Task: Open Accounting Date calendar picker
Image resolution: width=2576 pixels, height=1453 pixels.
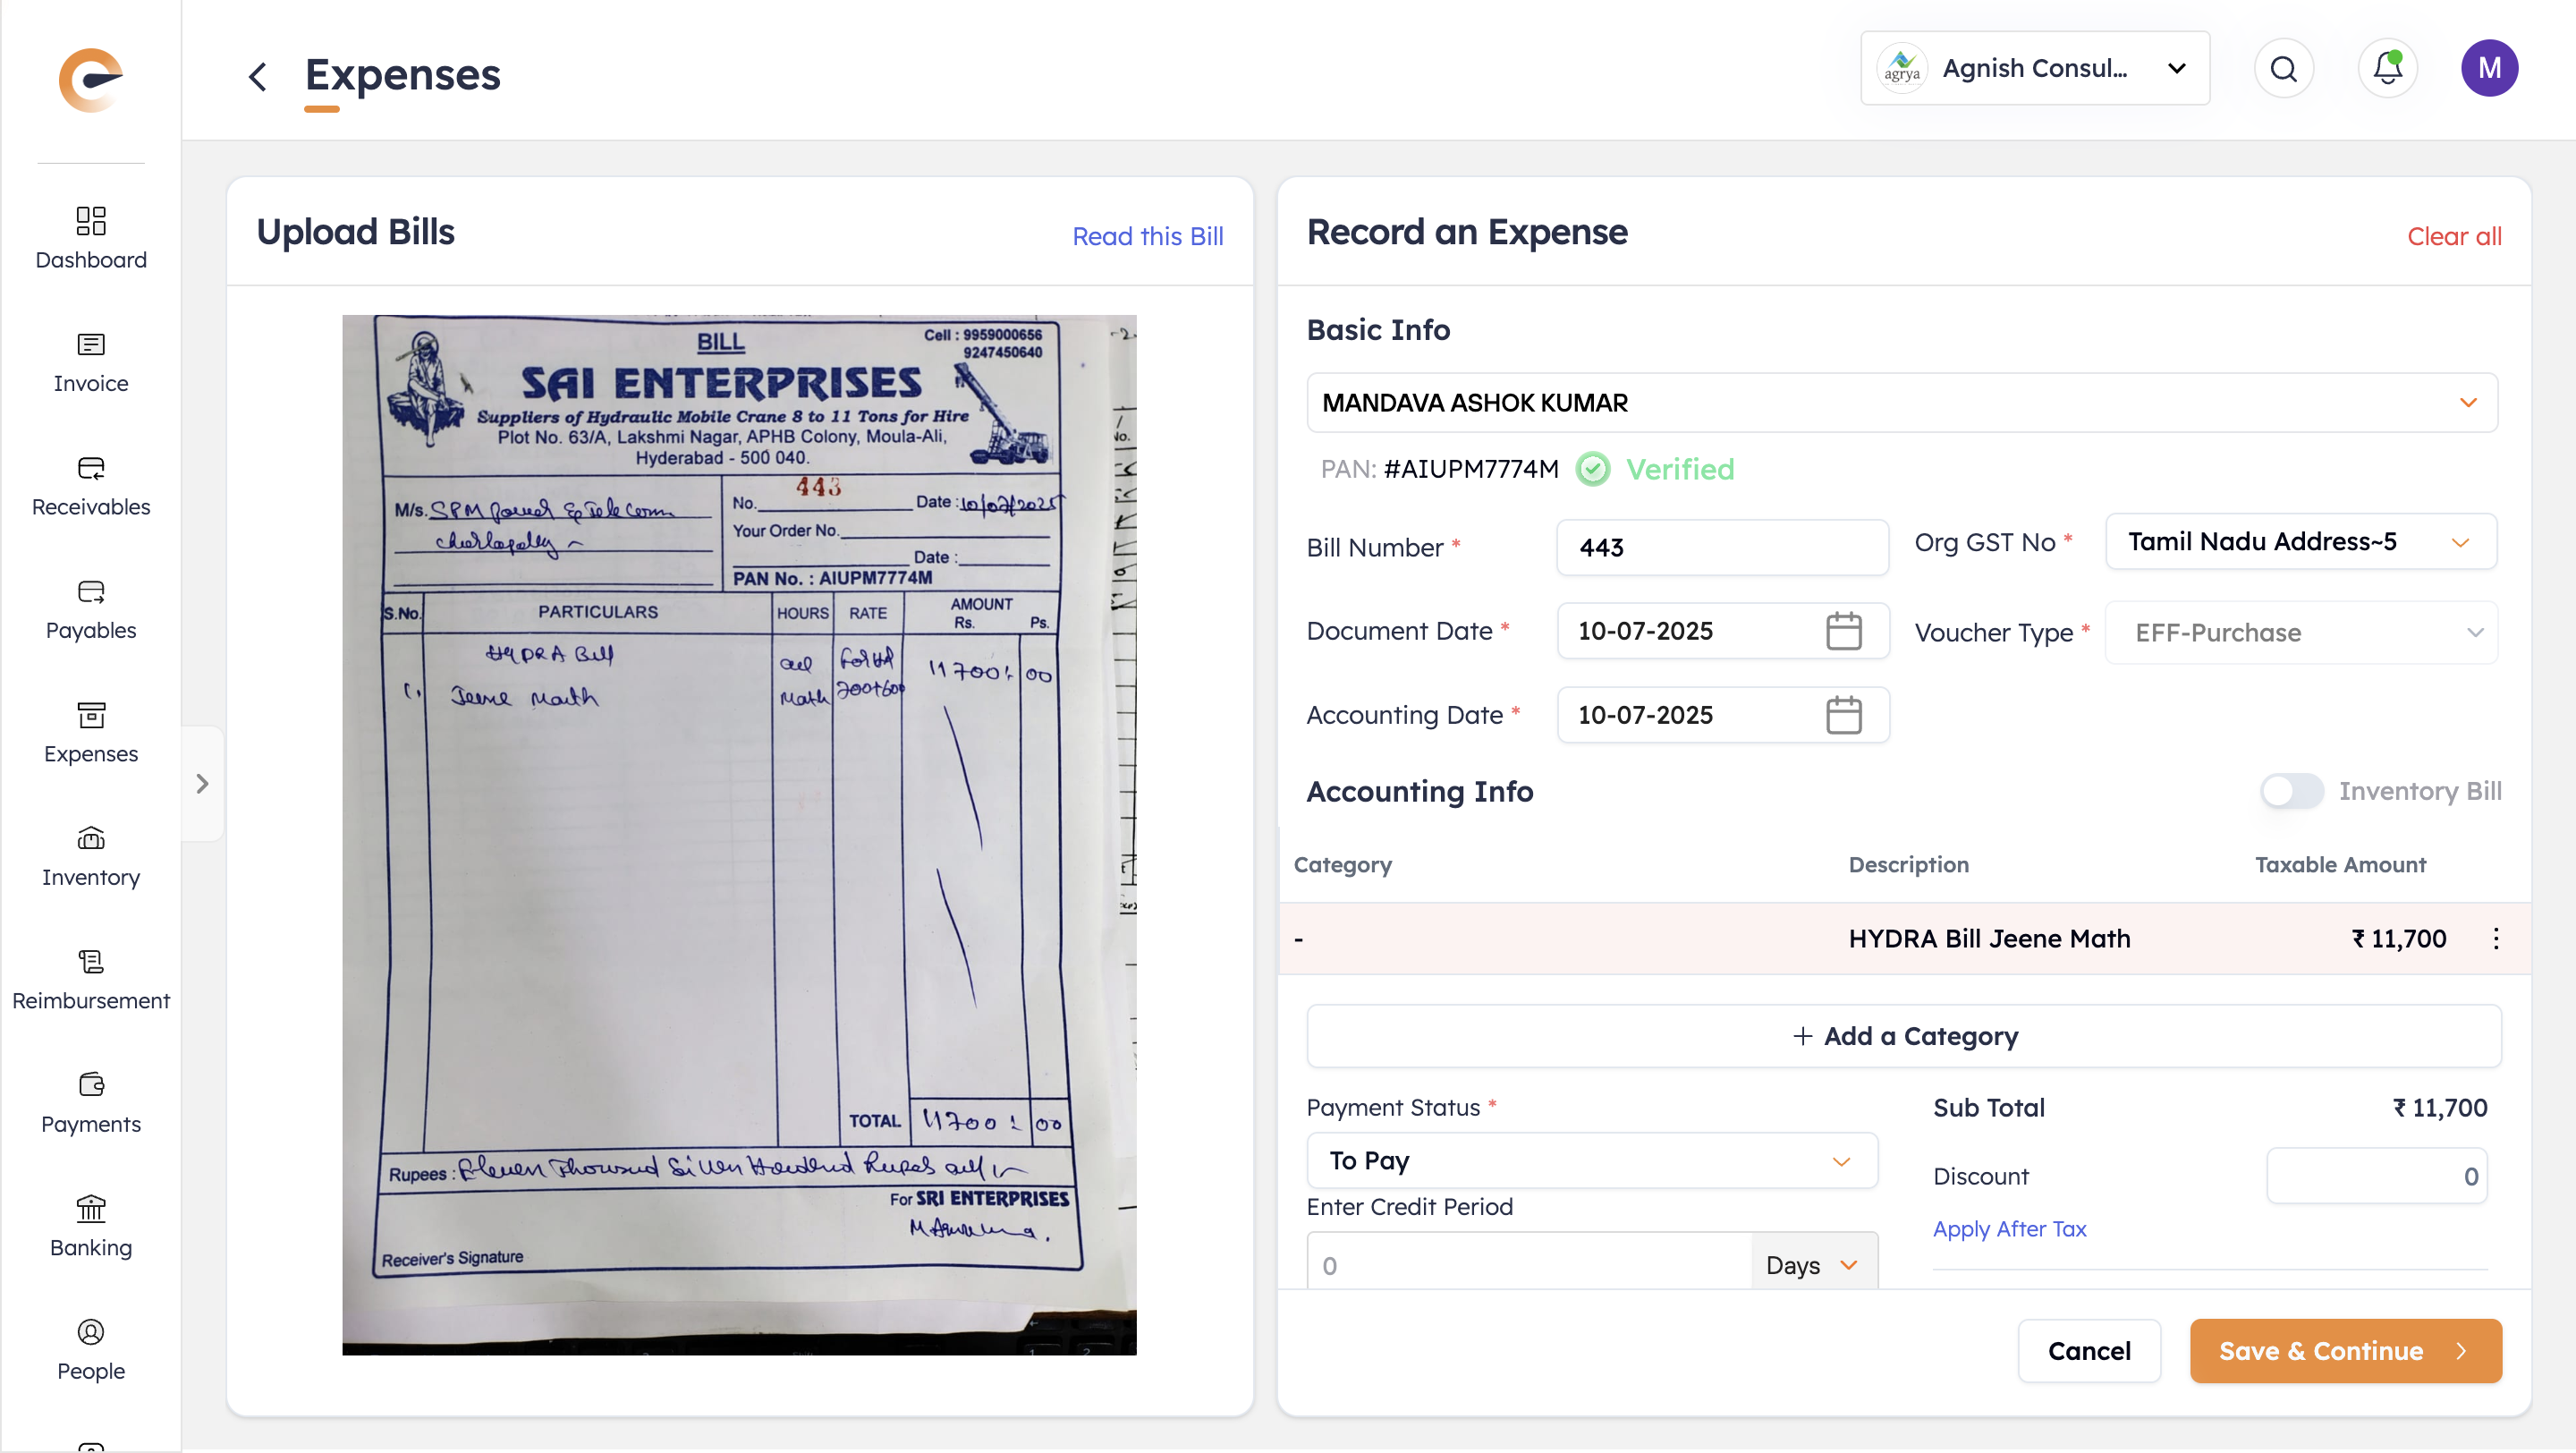Action: (1843, 715)
